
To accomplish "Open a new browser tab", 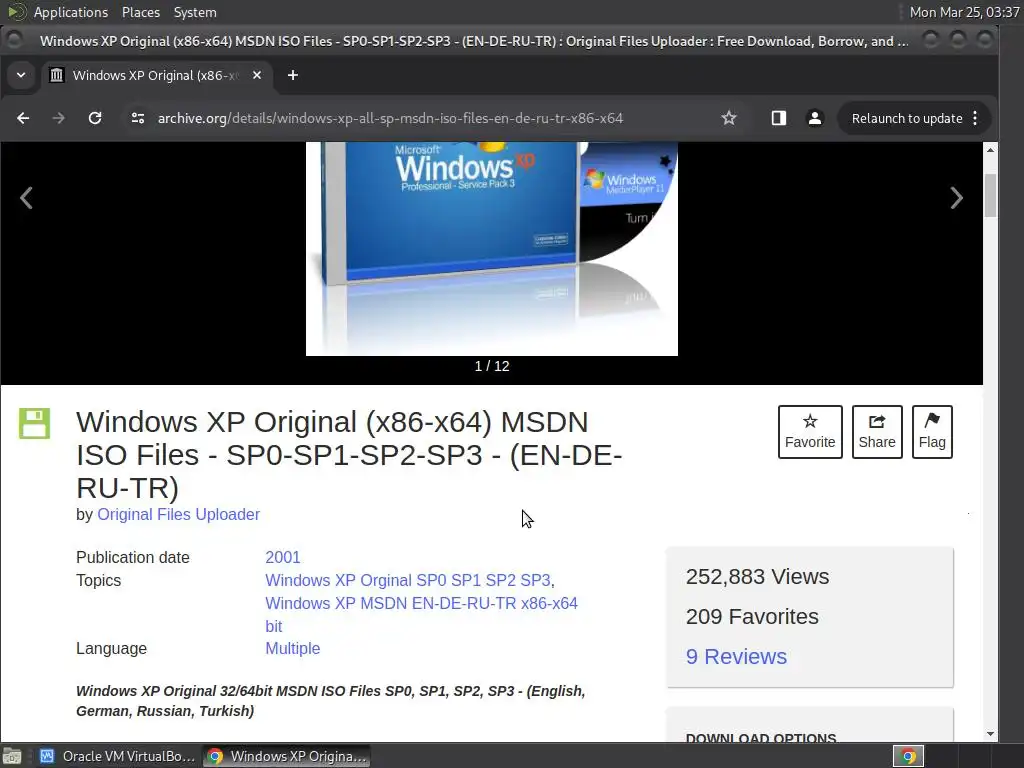I will click(293, 75).
